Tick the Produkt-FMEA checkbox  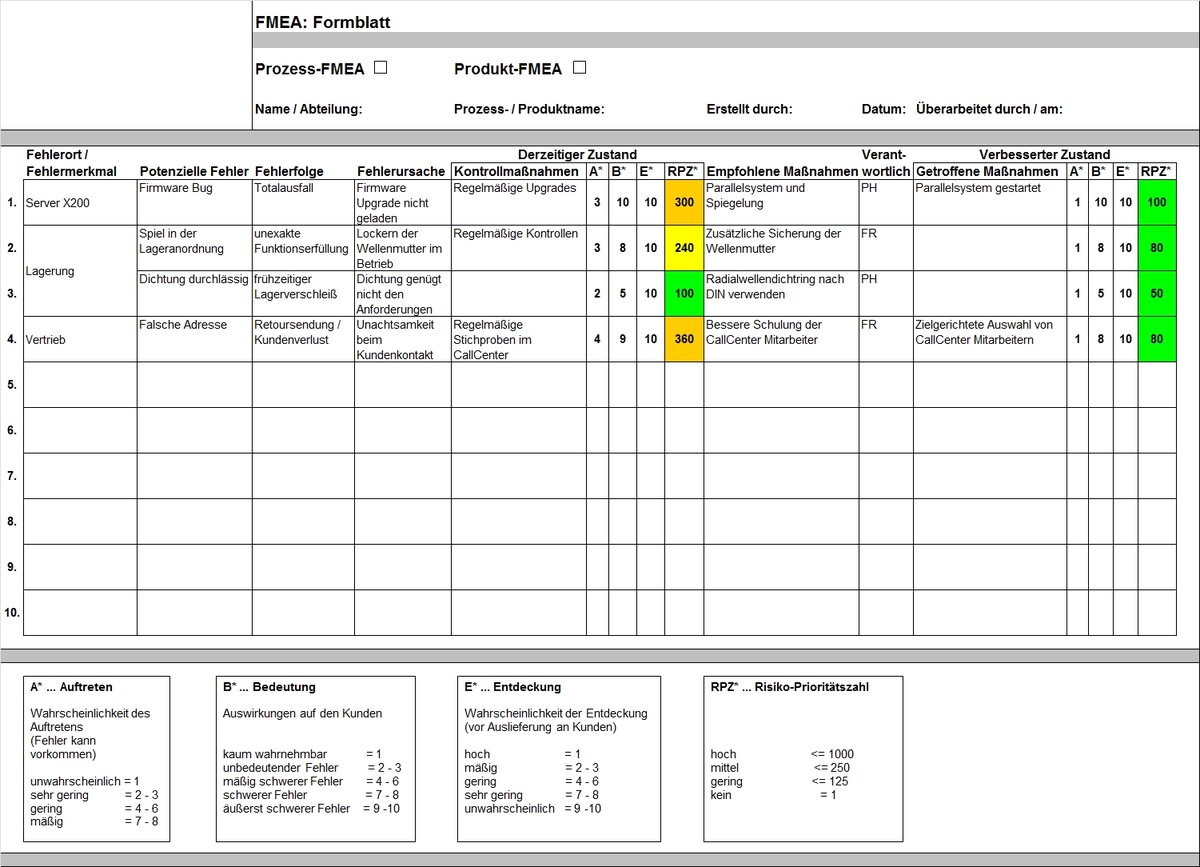[x=579, y=68]
